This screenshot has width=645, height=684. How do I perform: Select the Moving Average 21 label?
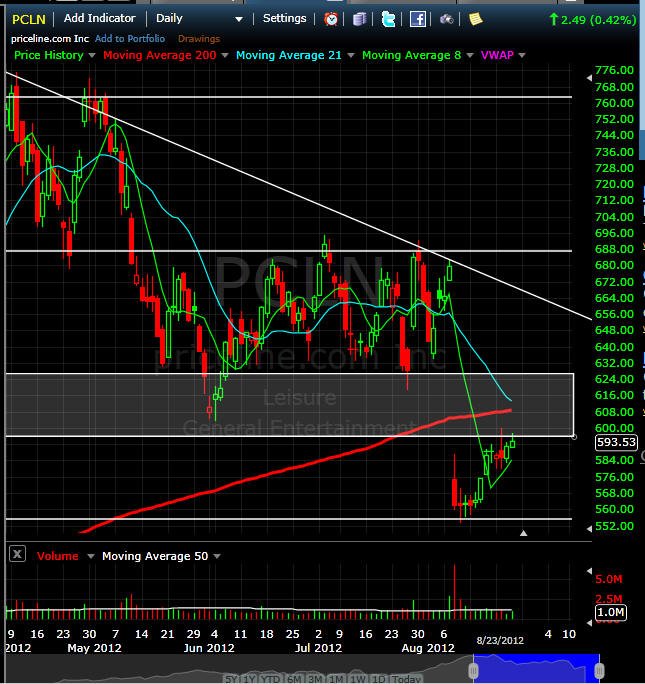click(289, 55)
